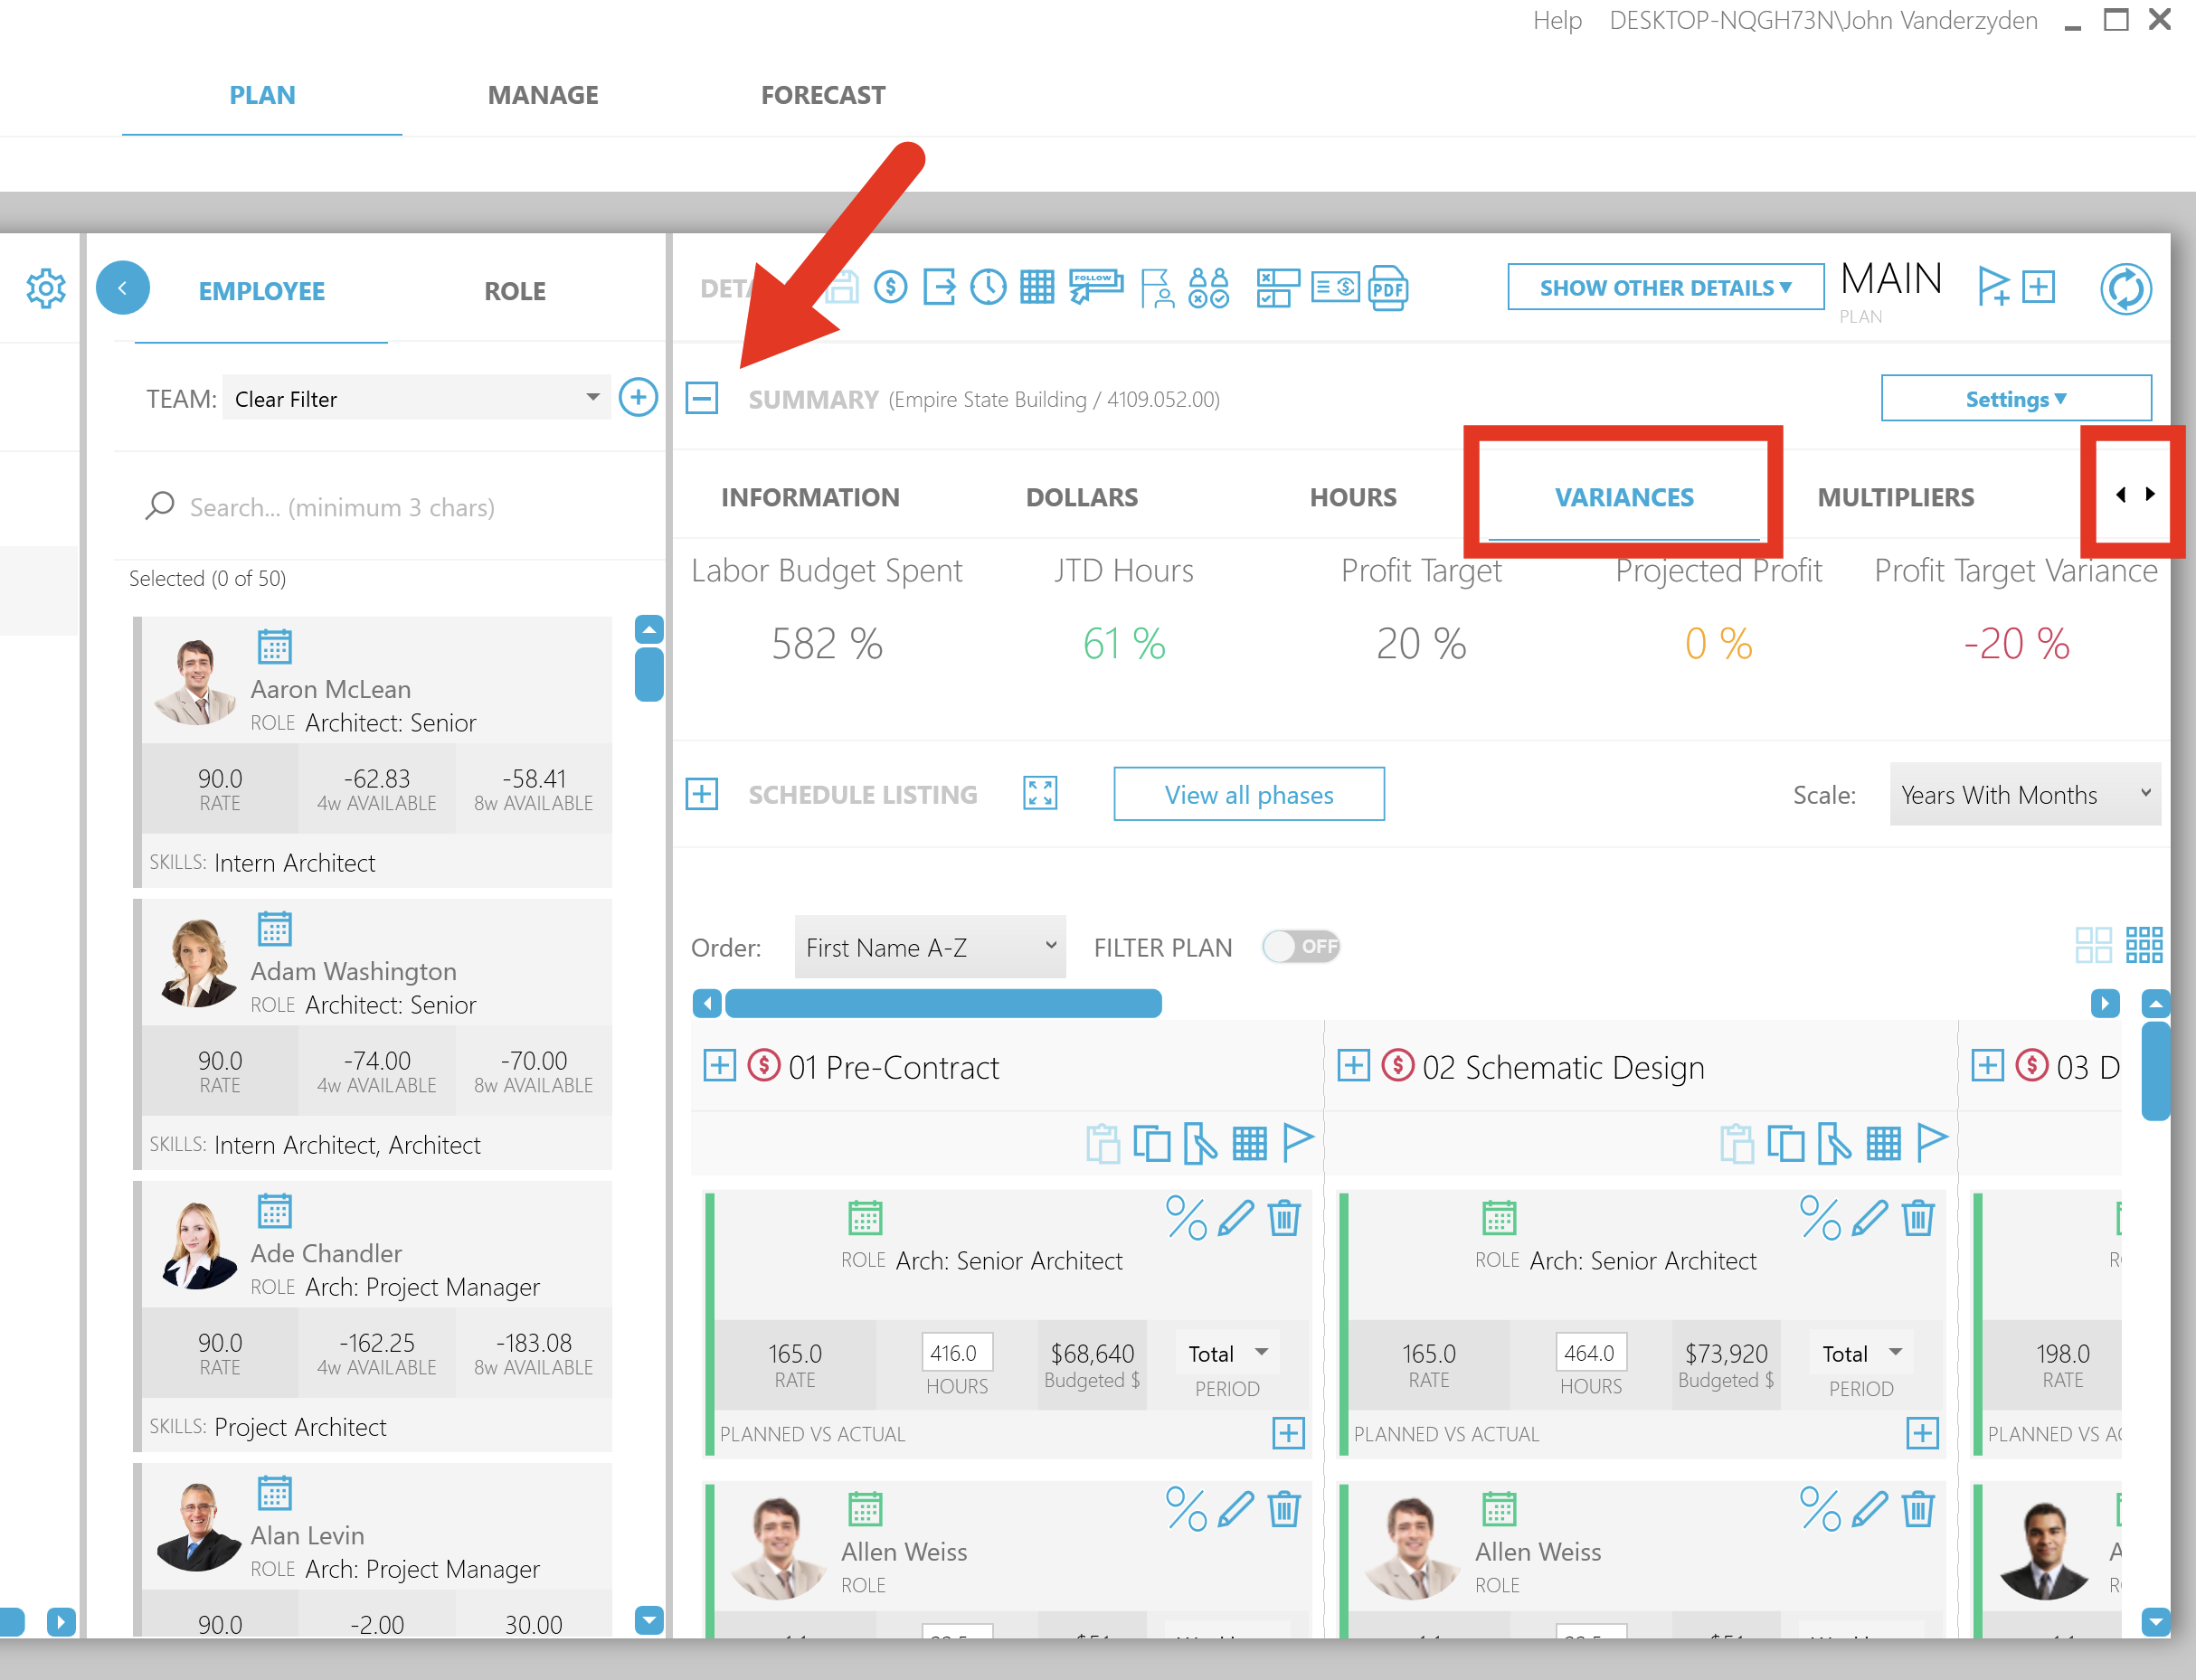The height and width of the screenshot is (1680, 2196).
Task: Delete the Senior Architect role in Pre-Contract
Action: pyautogui.click(x=1284, y=1218)
